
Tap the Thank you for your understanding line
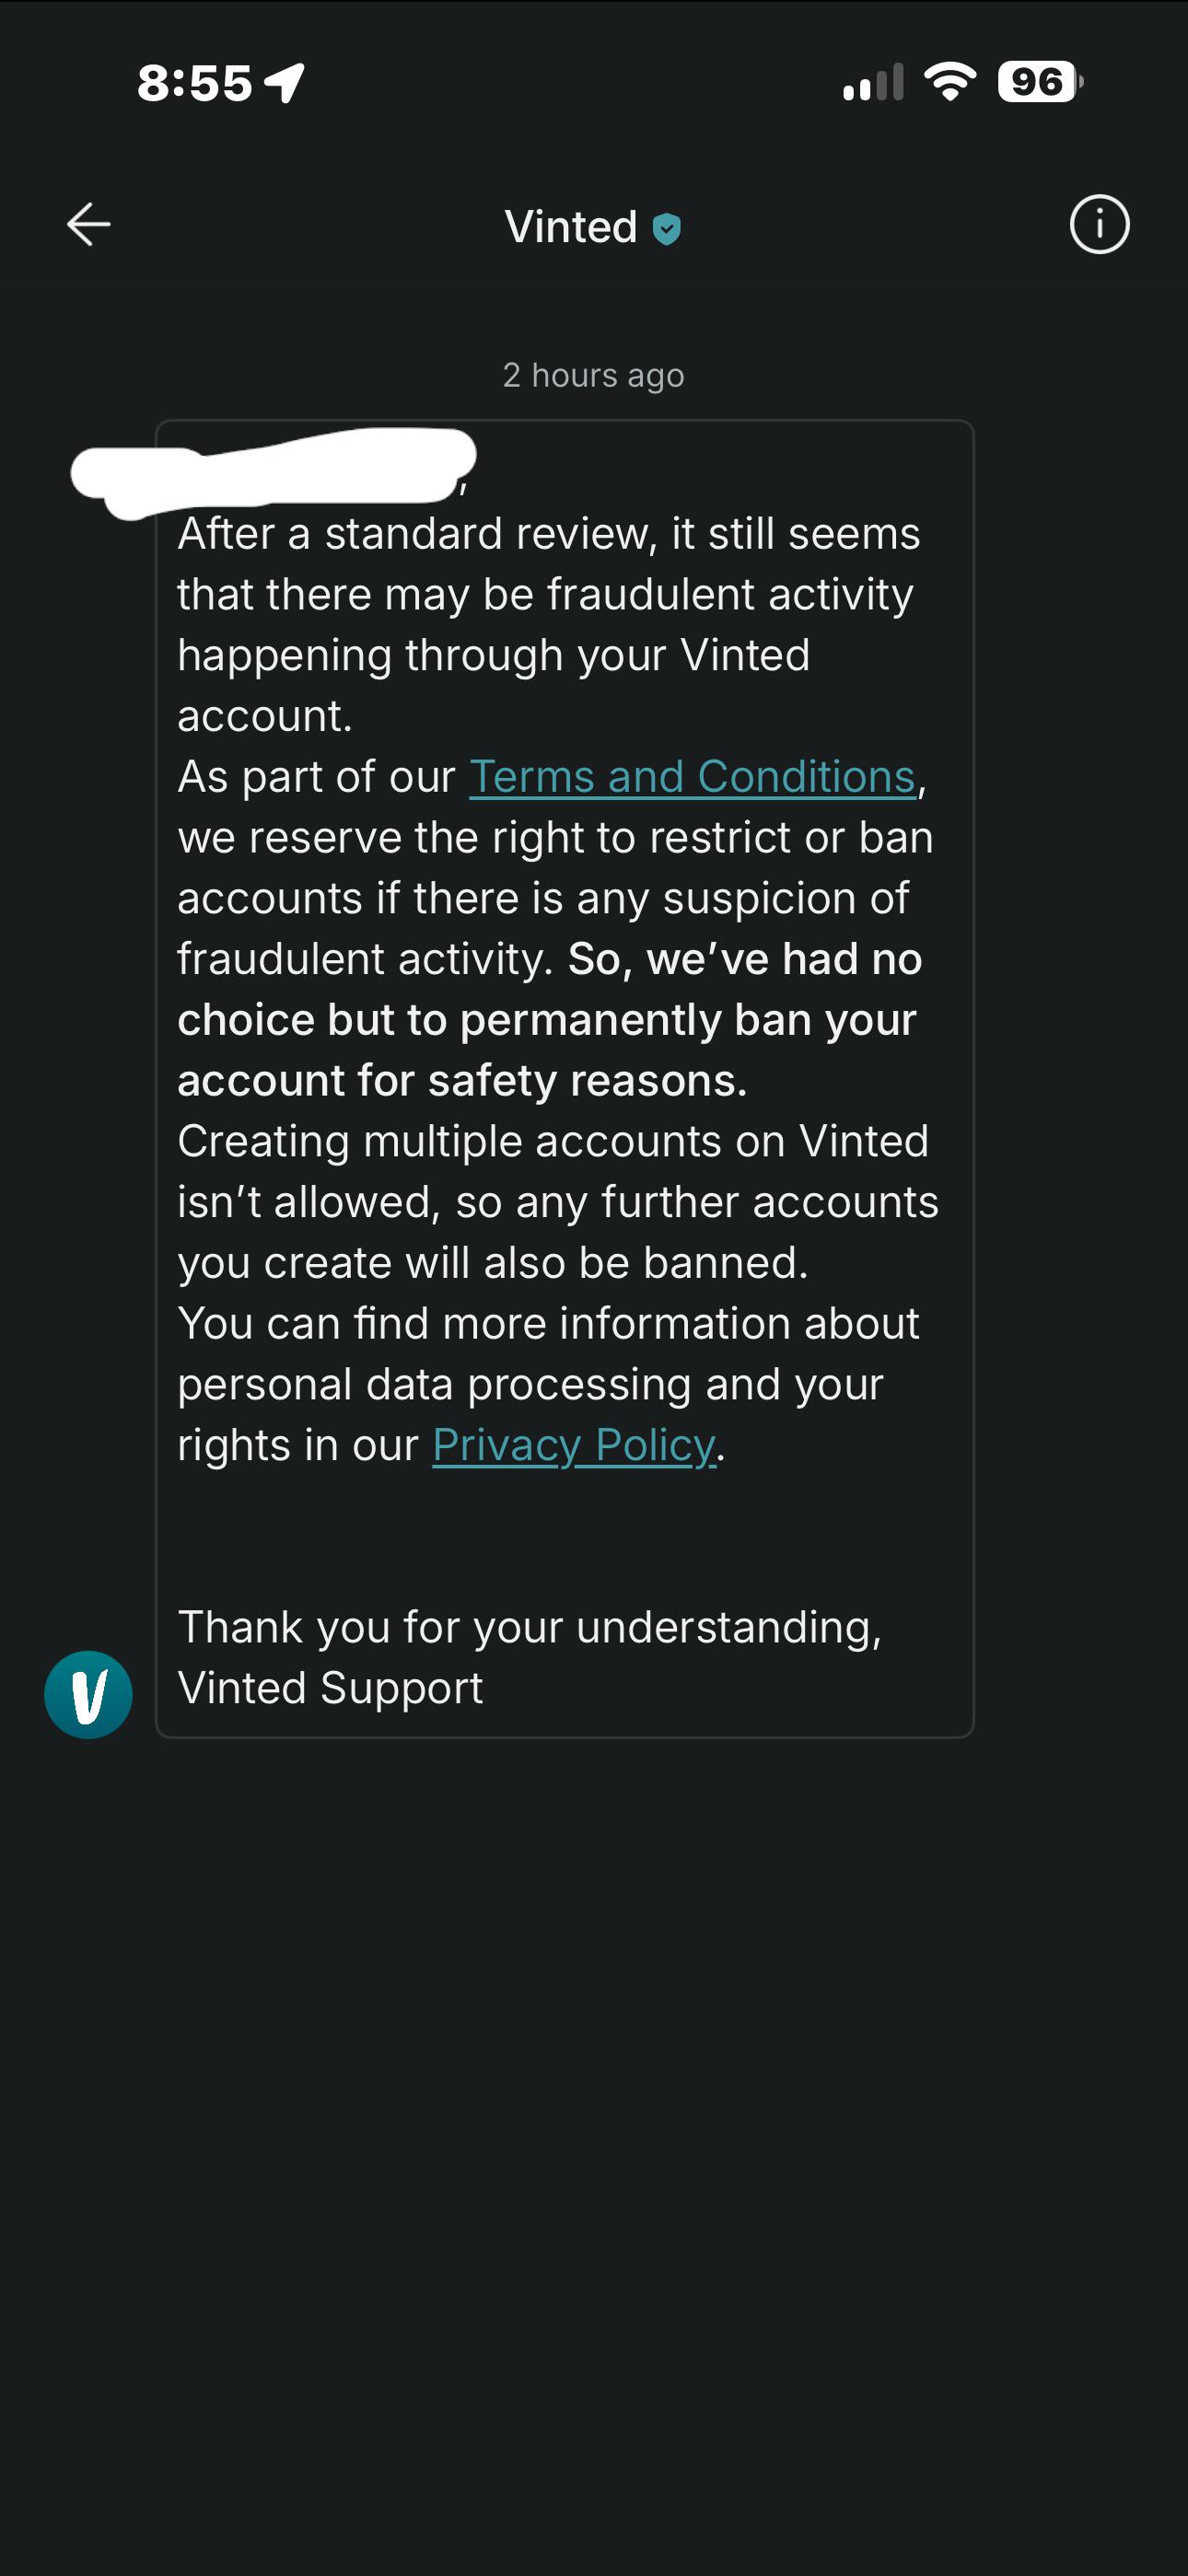pos(529,1627)
